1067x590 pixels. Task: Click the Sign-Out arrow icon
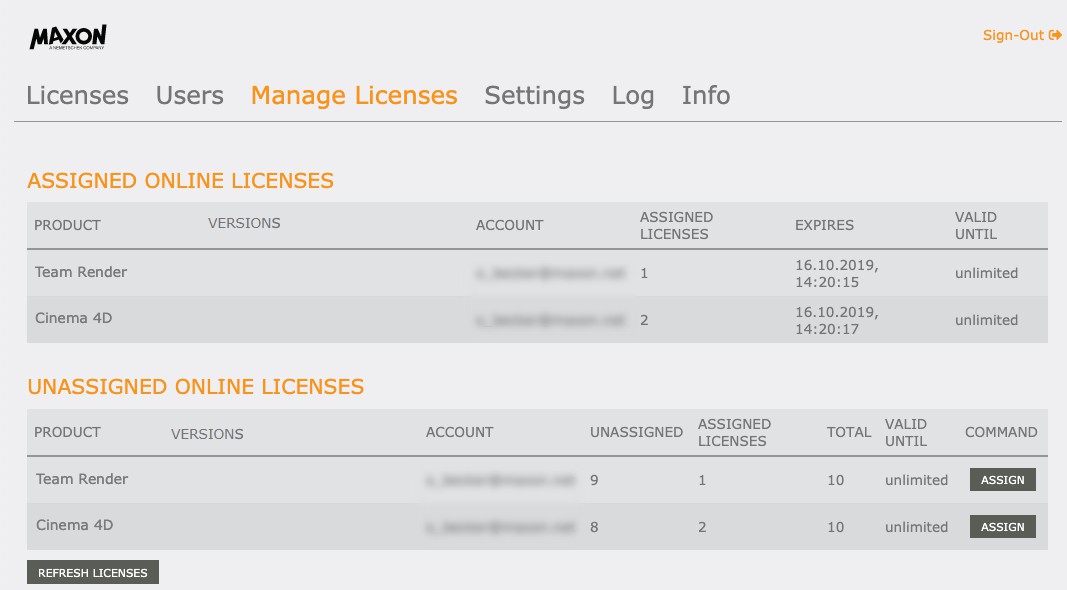[x=1055, y=35]
